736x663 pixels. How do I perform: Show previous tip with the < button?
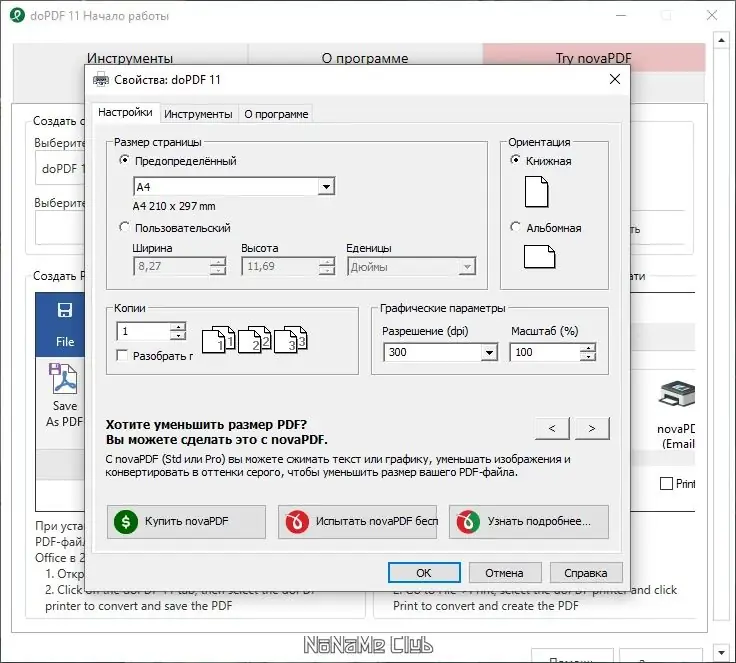coord(552,428)
